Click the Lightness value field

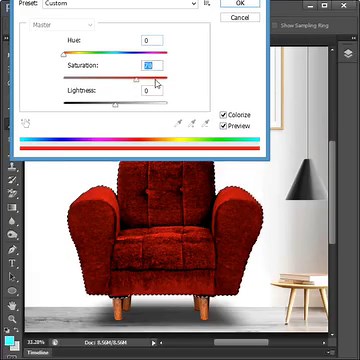[152, 91]
